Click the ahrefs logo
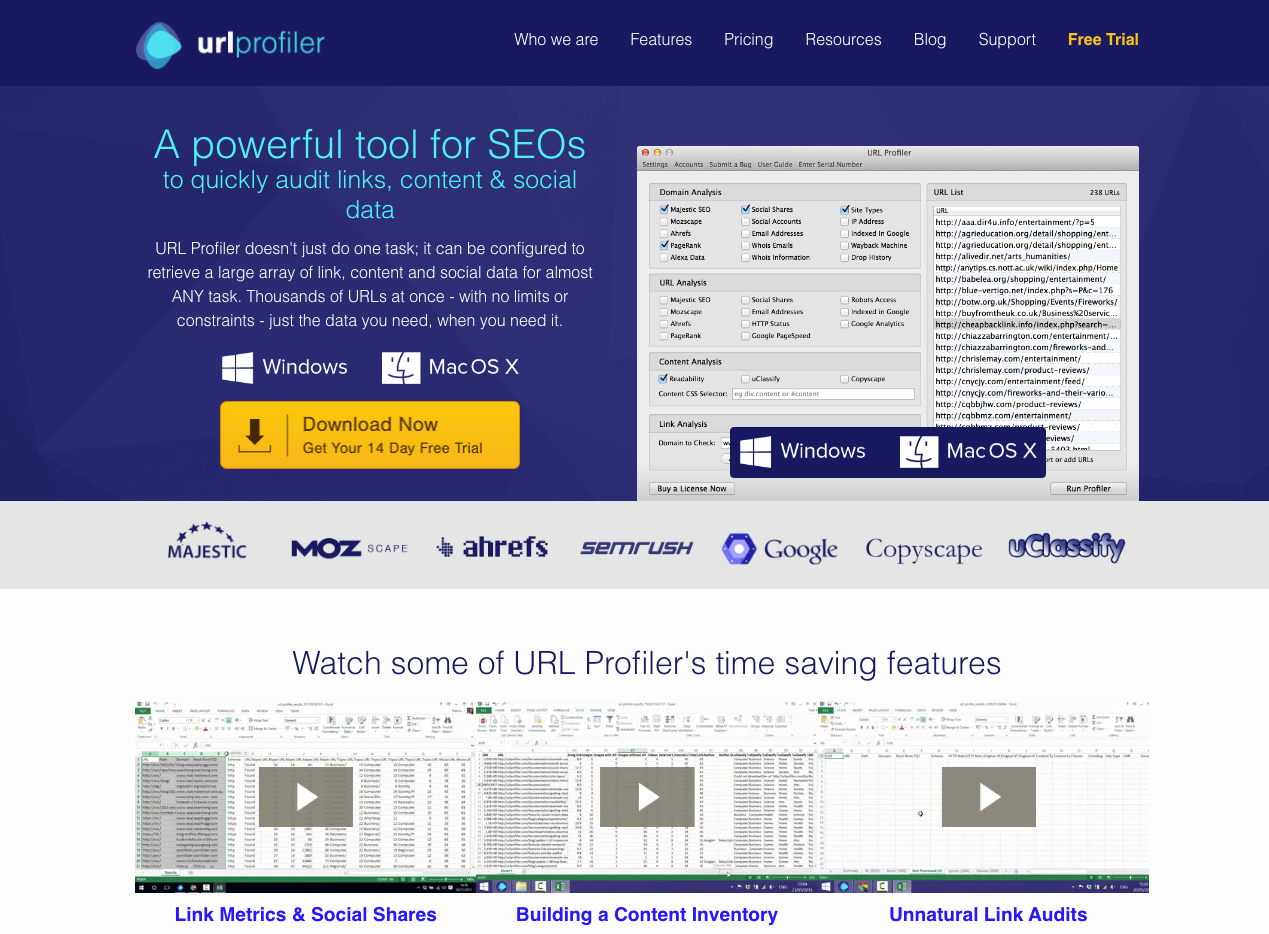This screenshot has height=934, width=1269. click(492, 547)
